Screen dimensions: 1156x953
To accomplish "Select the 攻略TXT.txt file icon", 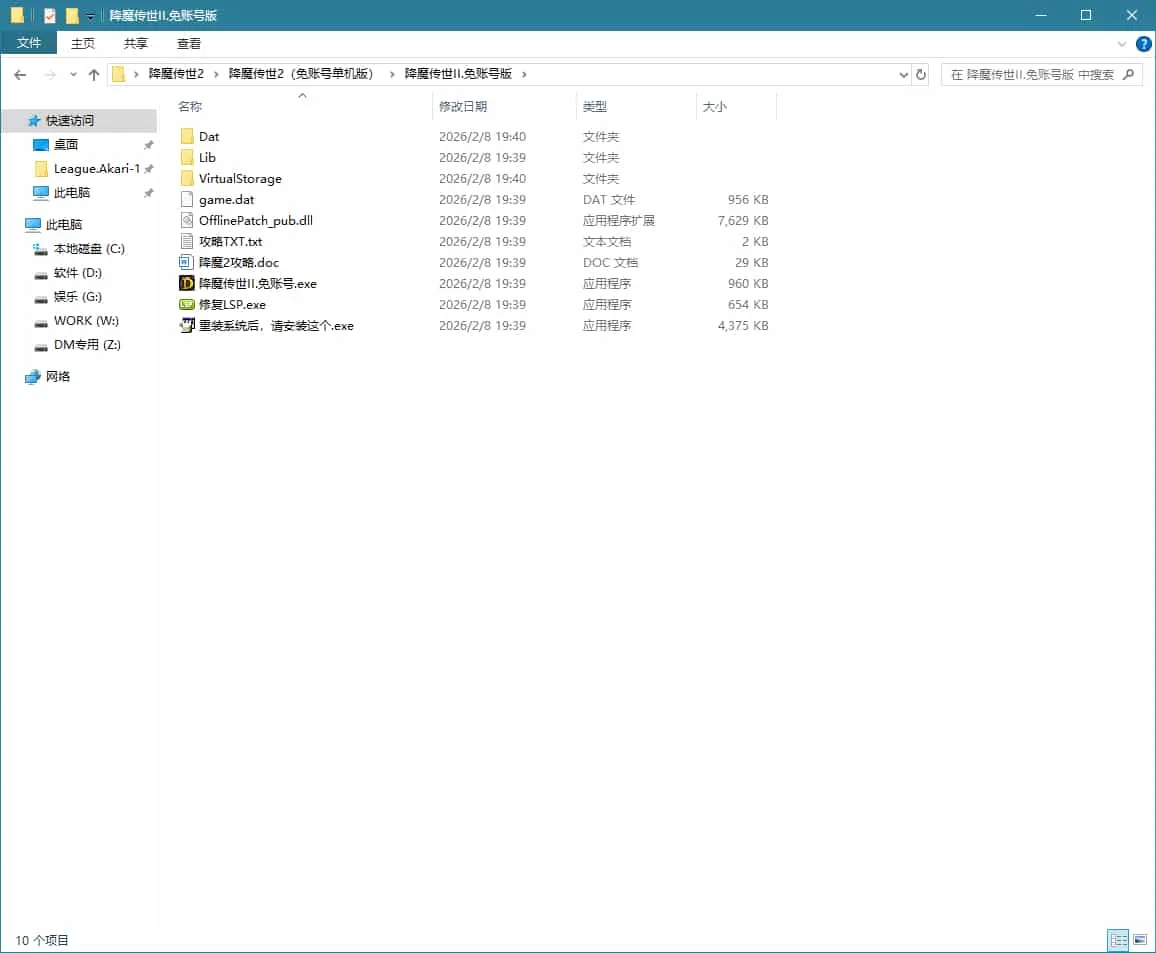I will click(187, 241).
